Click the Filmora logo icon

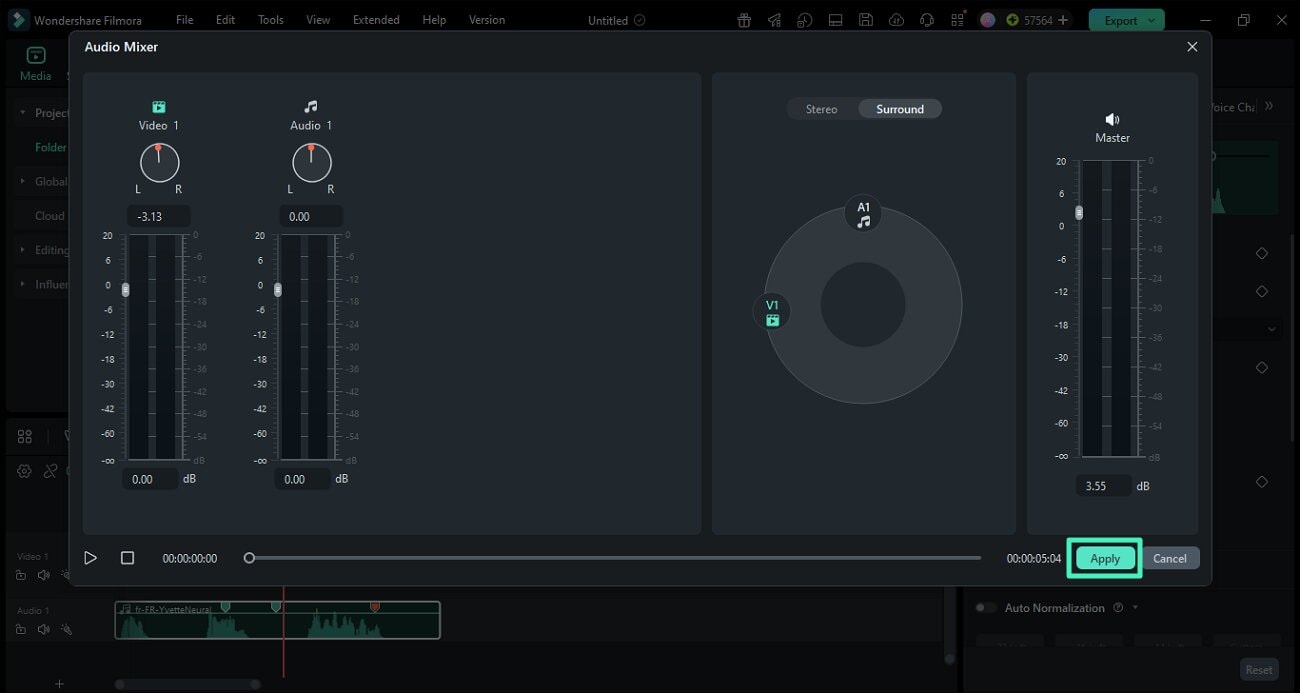tap(19, 20)
